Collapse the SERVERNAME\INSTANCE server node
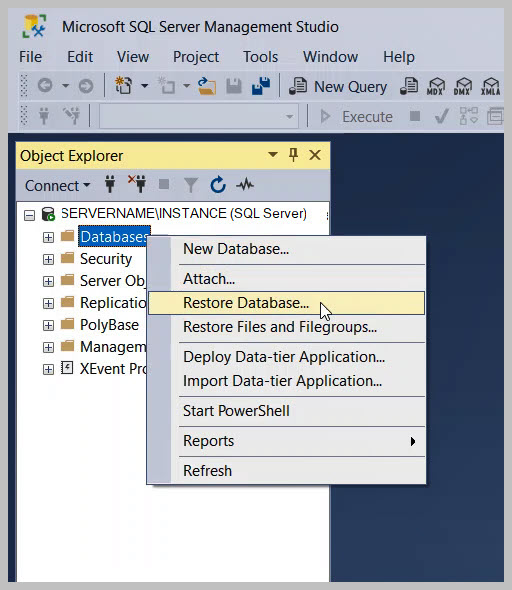The image size is (512, 590). (x=29, y=216)
